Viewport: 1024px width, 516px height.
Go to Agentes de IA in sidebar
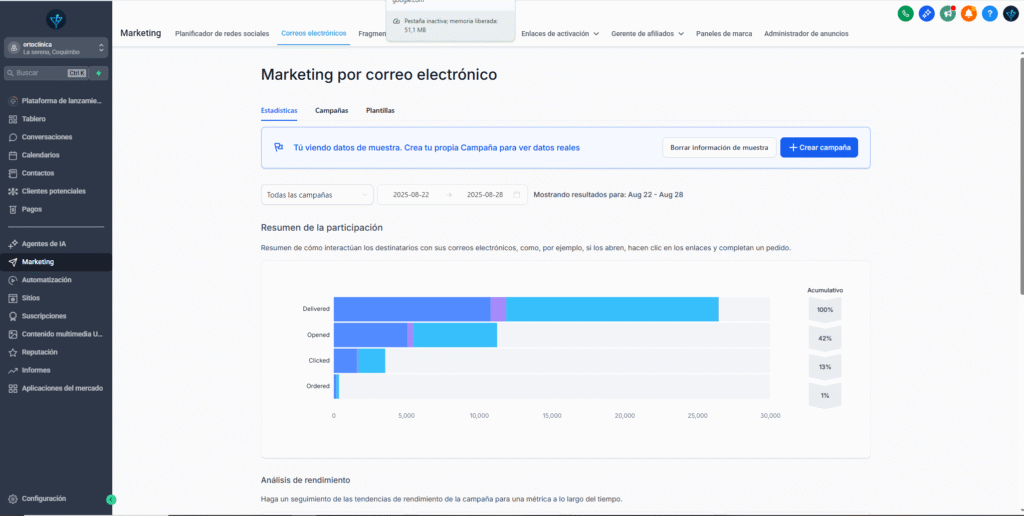coord(43,244)
